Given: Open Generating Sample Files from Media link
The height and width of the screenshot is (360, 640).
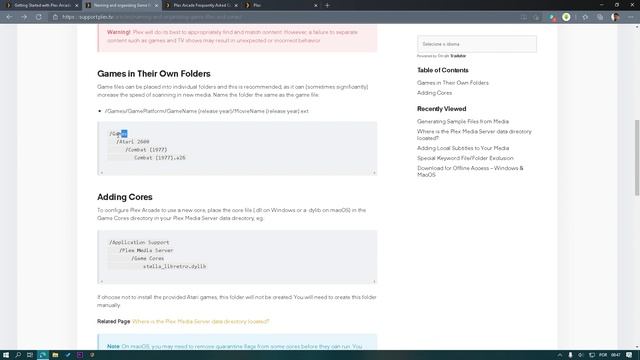Looking at the screenshot, I should [463, 122].
